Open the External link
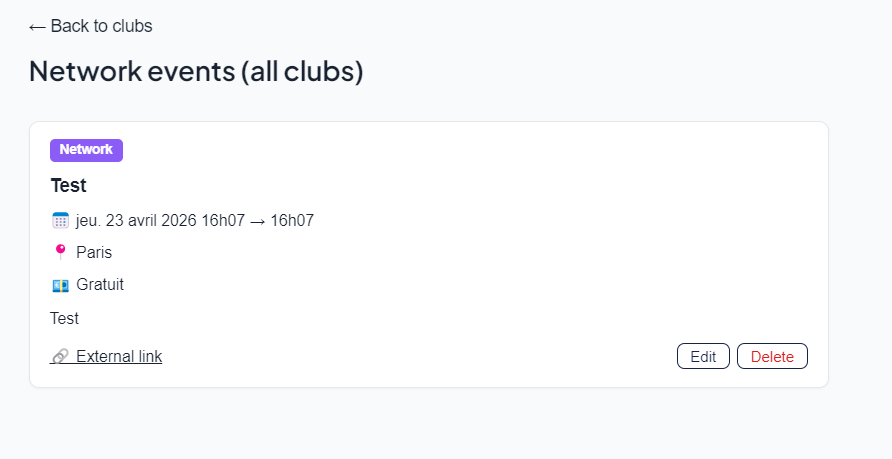Image resolution: width=892 pixels, height=459 pixels. pos(118,356)
